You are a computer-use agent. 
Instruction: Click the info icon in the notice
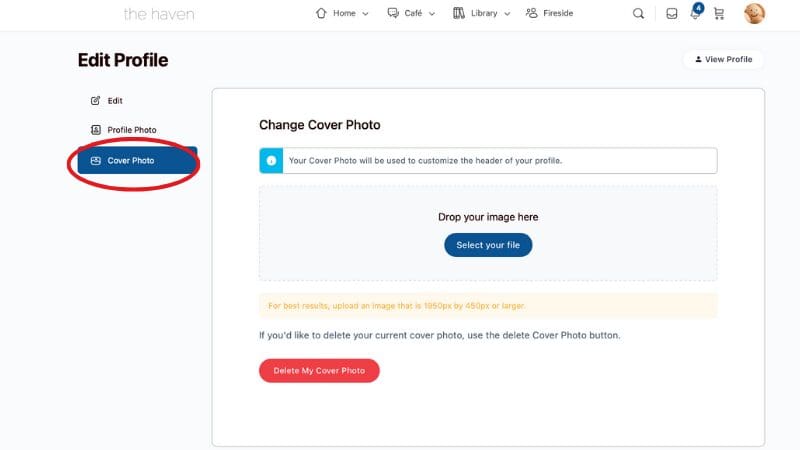(x=271, y=161)
